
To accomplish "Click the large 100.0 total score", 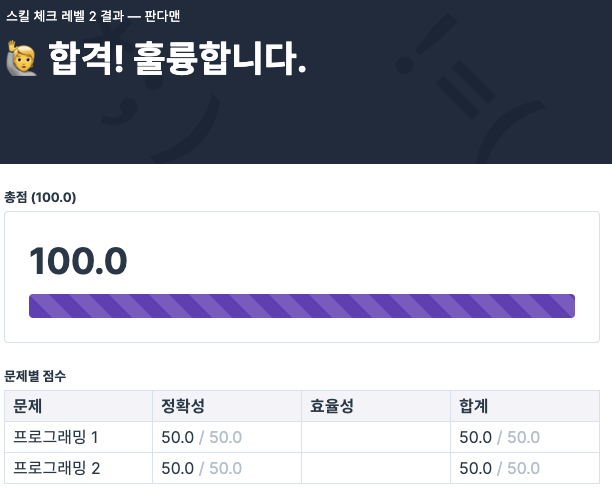I will pyautogui.click(x=78, y=262).
